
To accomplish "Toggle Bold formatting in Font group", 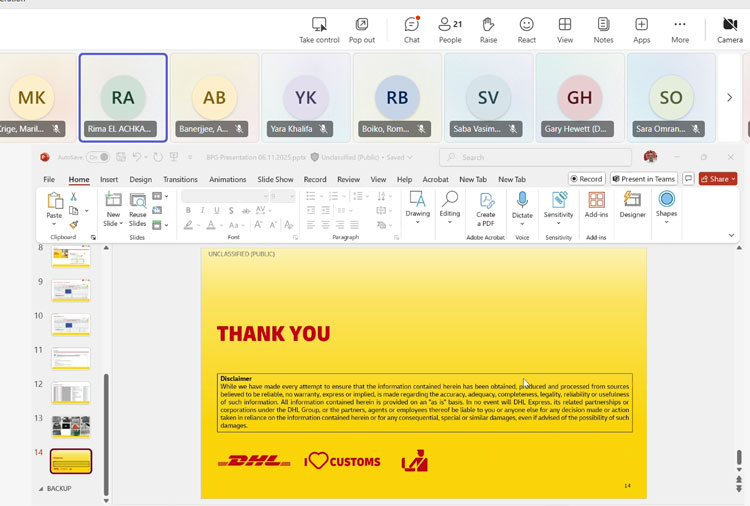I will pos(188,211).
